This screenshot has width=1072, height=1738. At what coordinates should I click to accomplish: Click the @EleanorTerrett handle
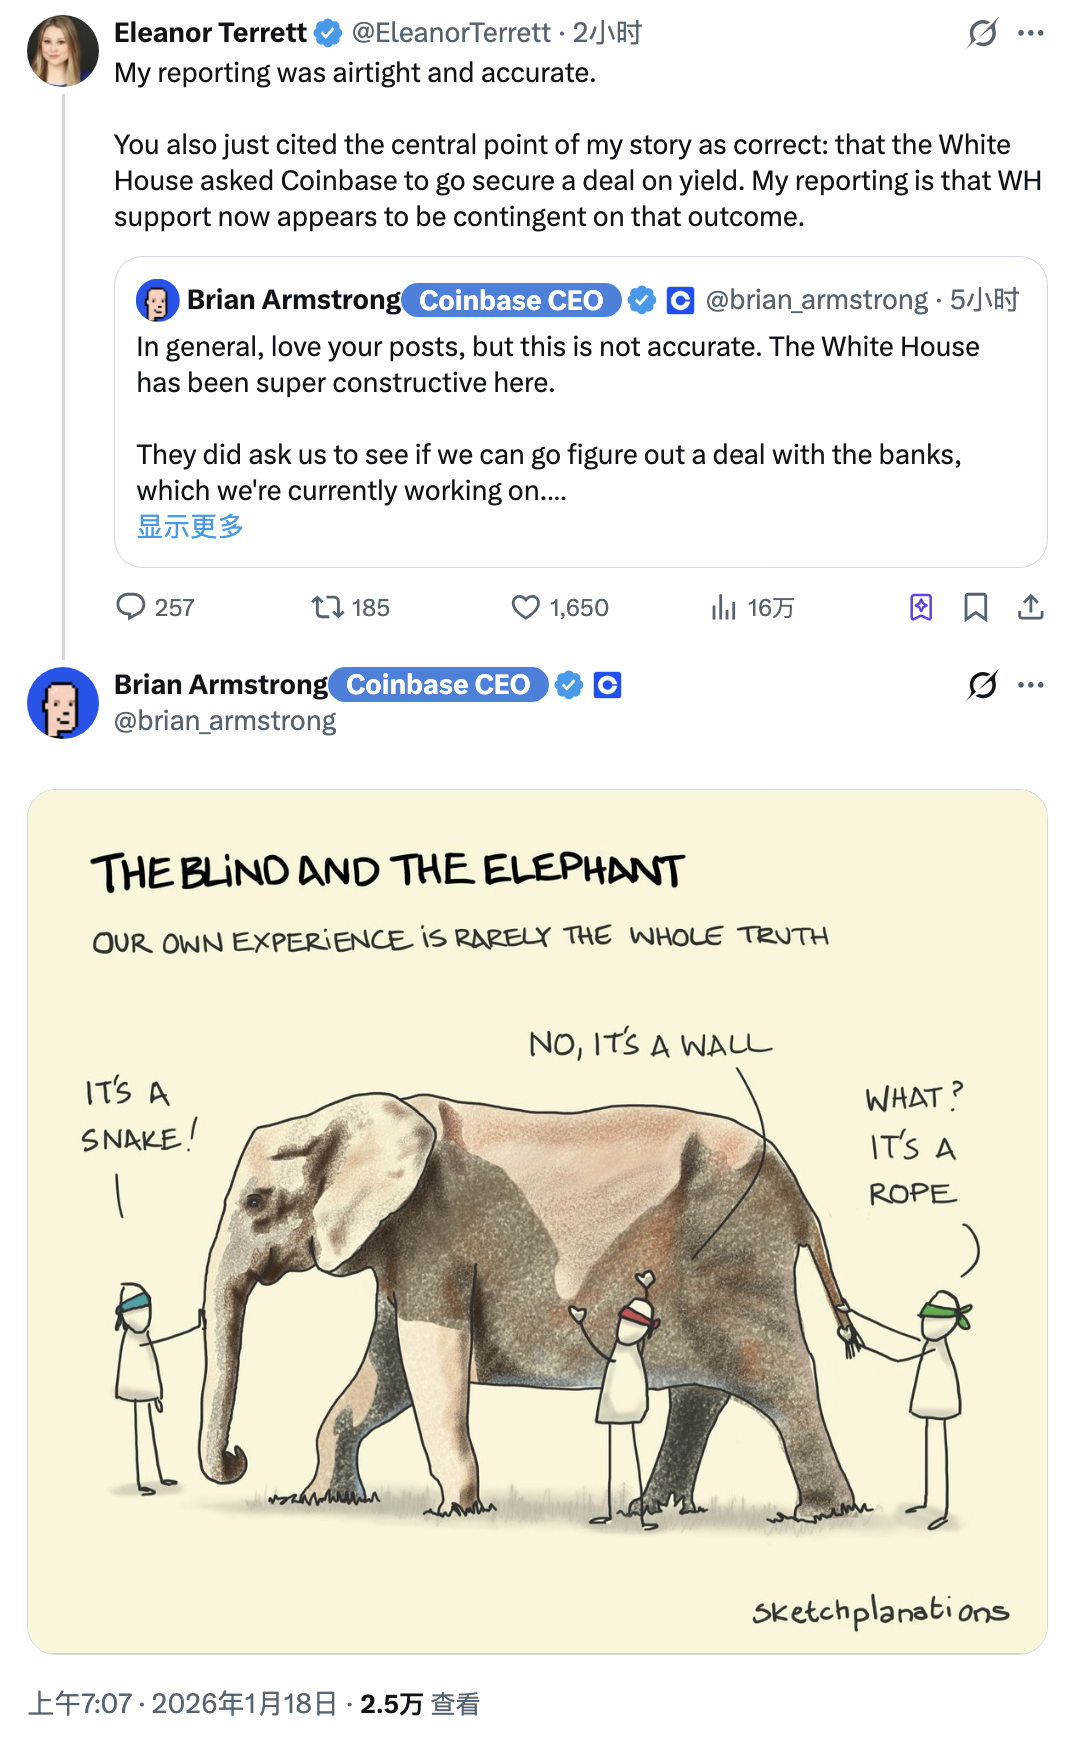point(451,33)
